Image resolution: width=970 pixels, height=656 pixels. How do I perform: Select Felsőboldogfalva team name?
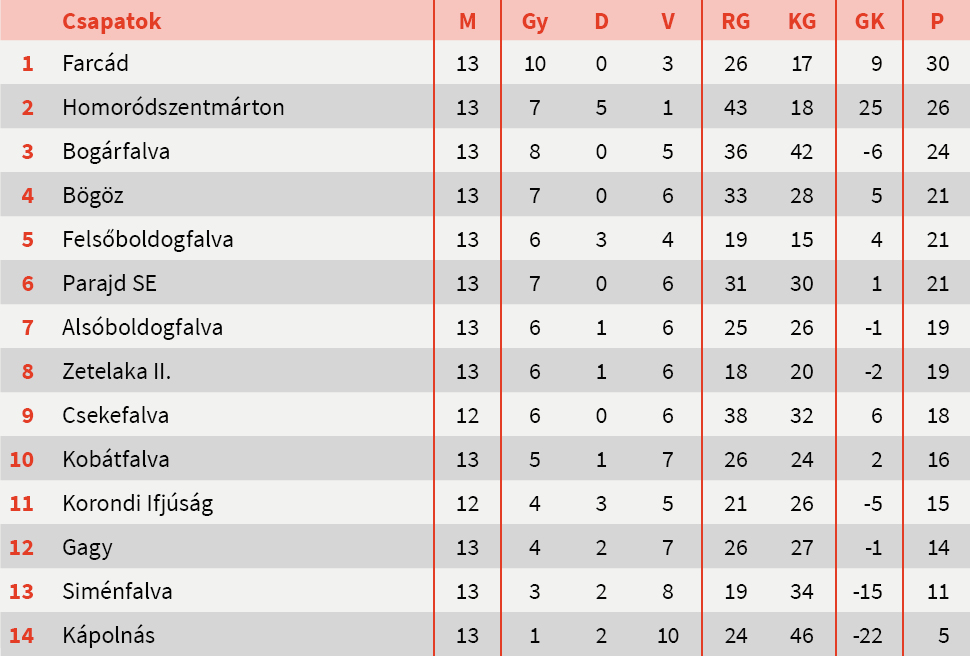[x=148, y=240]
